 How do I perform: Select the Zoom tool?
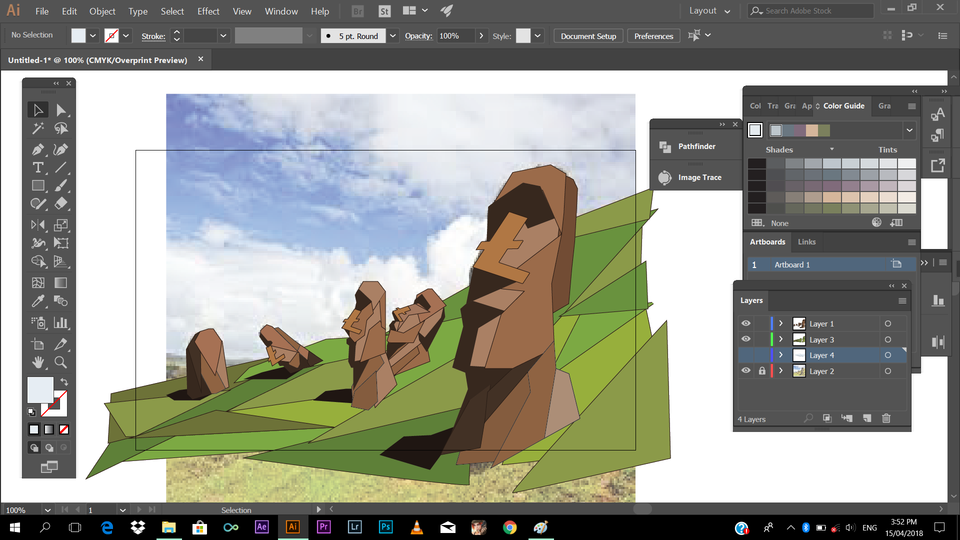point(61,362)
